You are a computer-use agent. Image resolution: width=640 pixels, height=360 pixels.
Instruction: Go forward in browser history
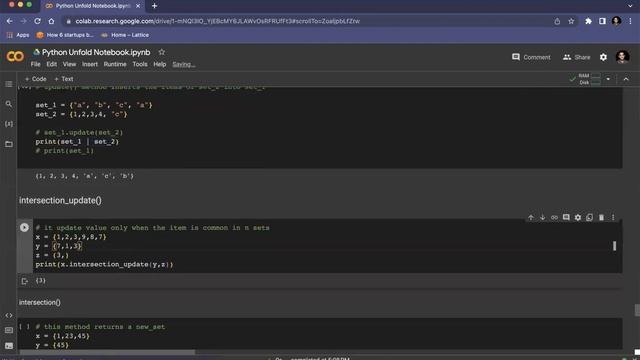[23, 21]
